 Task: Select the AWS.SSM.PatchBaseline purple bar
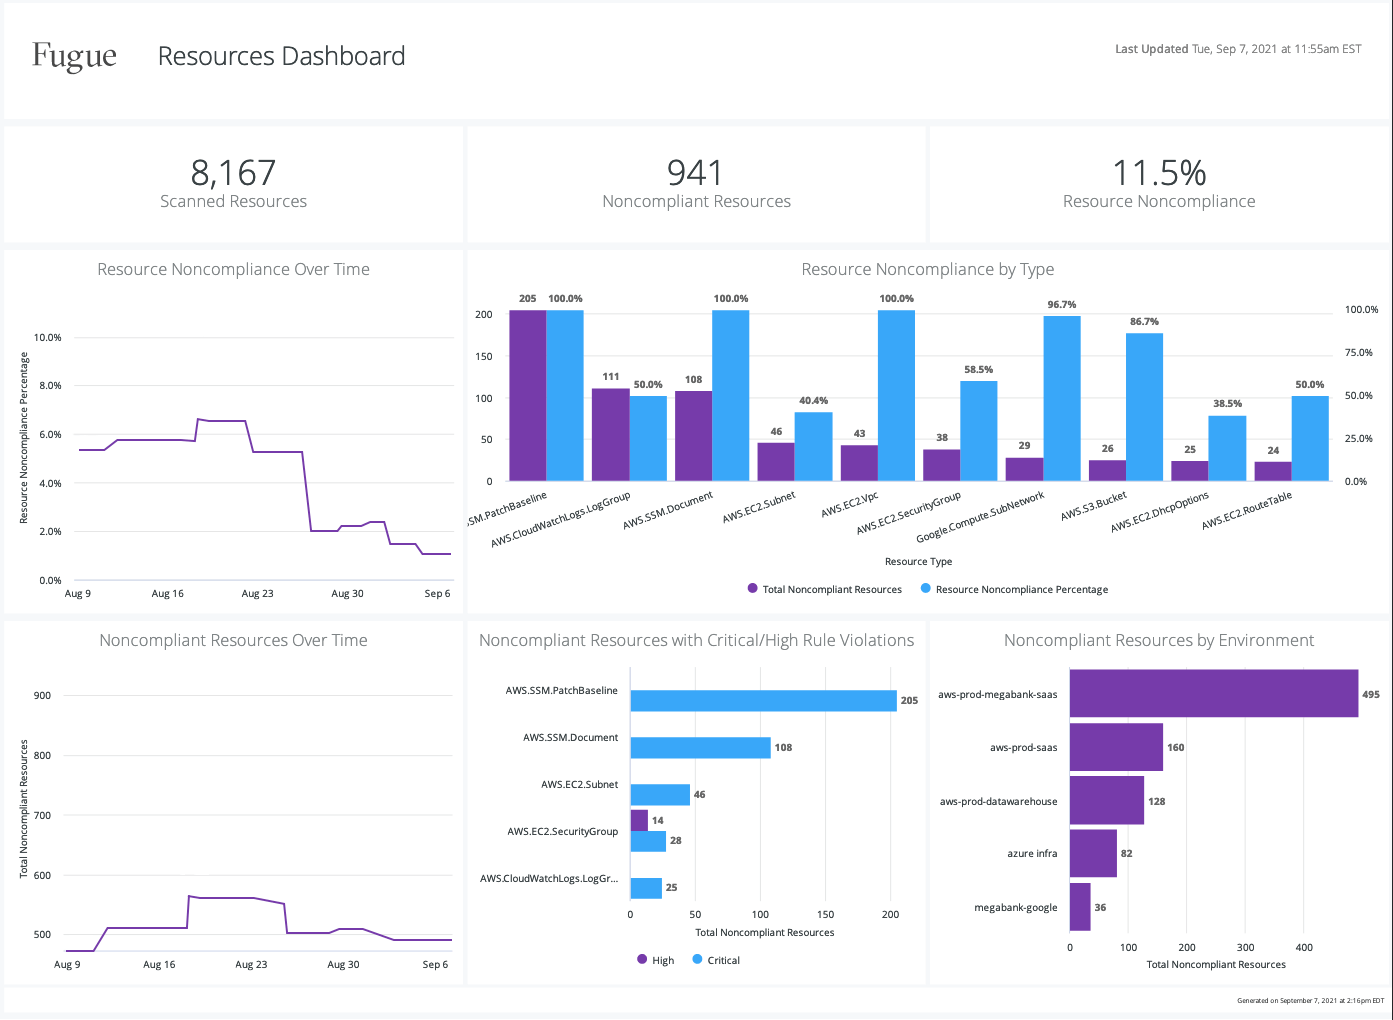click(525, 395)
